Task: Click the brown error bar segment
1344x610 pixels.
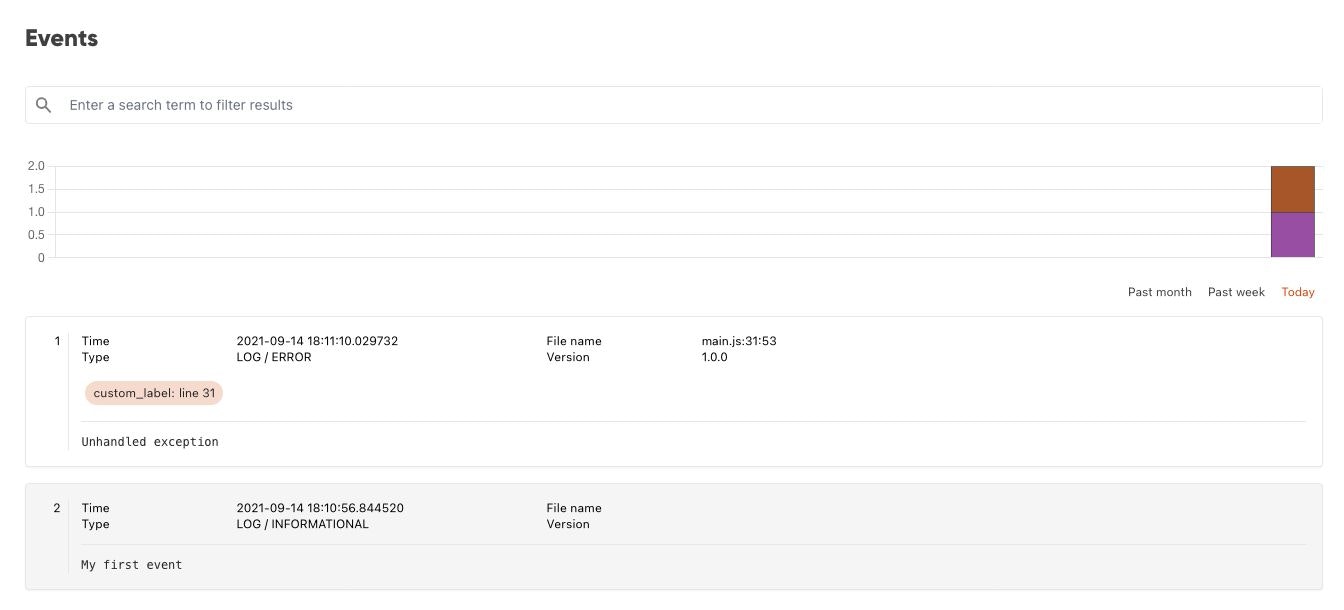Action: pos(1292,189)
